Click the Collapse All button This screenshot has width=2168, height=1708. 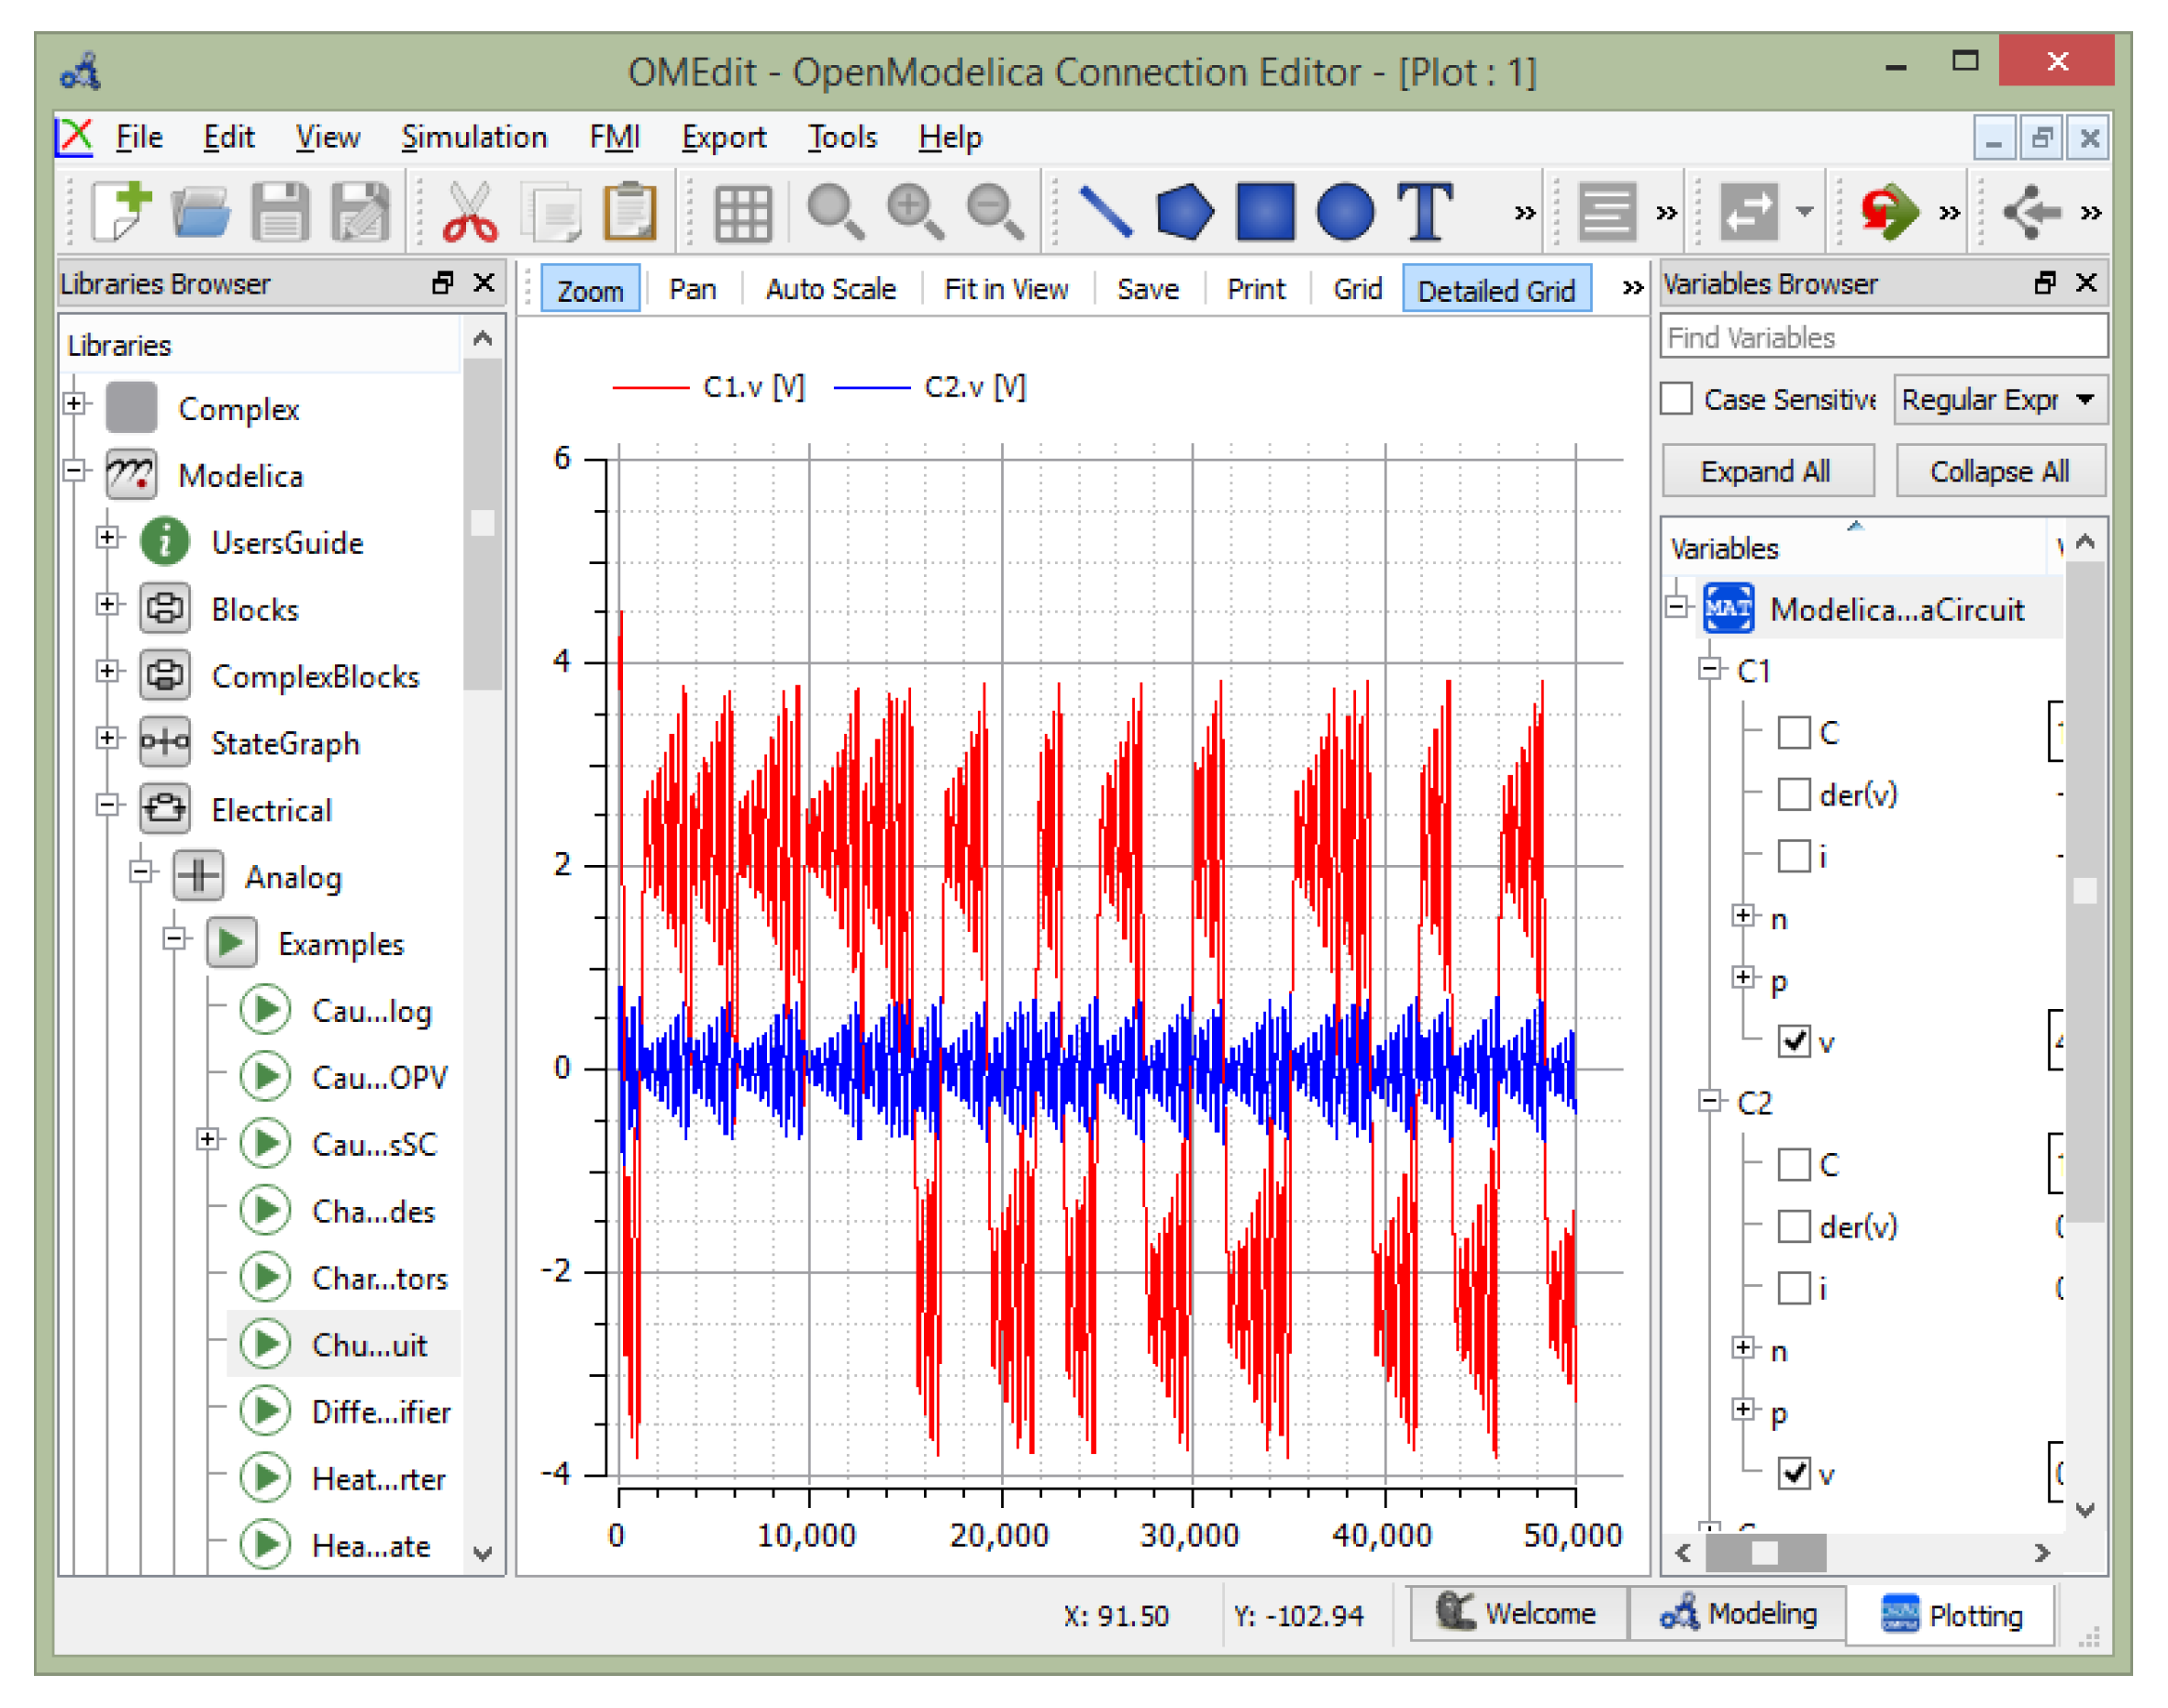[x=2001, y=472]
